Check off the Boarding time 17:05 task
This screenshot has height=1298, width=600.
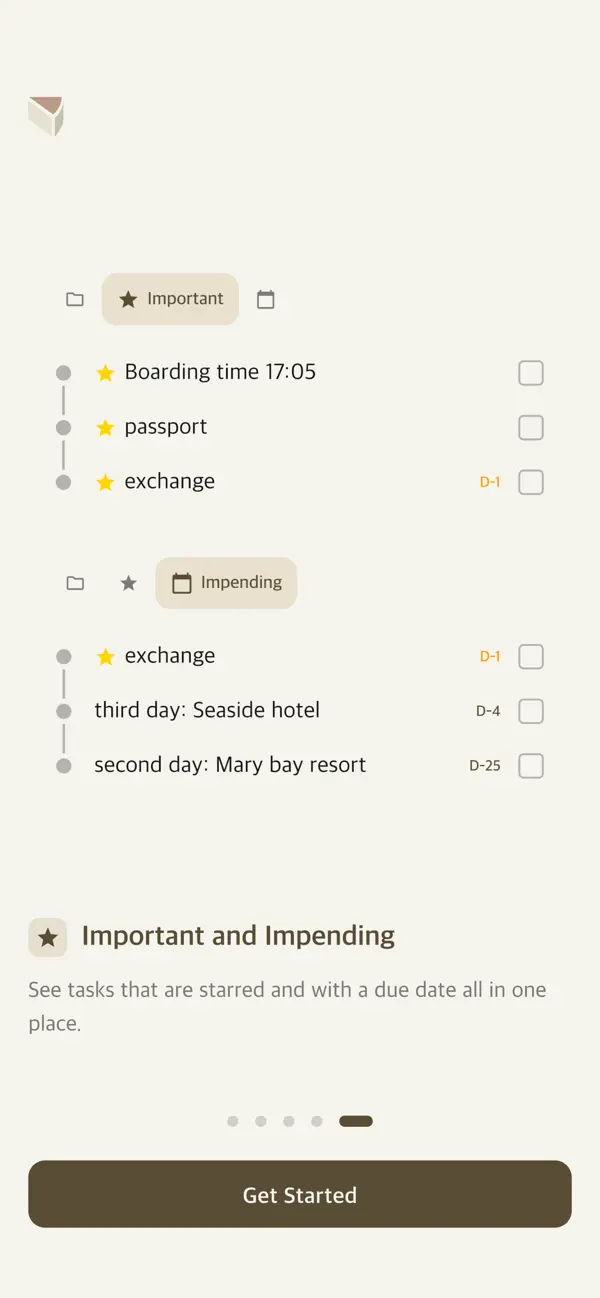tap(531, 372)
